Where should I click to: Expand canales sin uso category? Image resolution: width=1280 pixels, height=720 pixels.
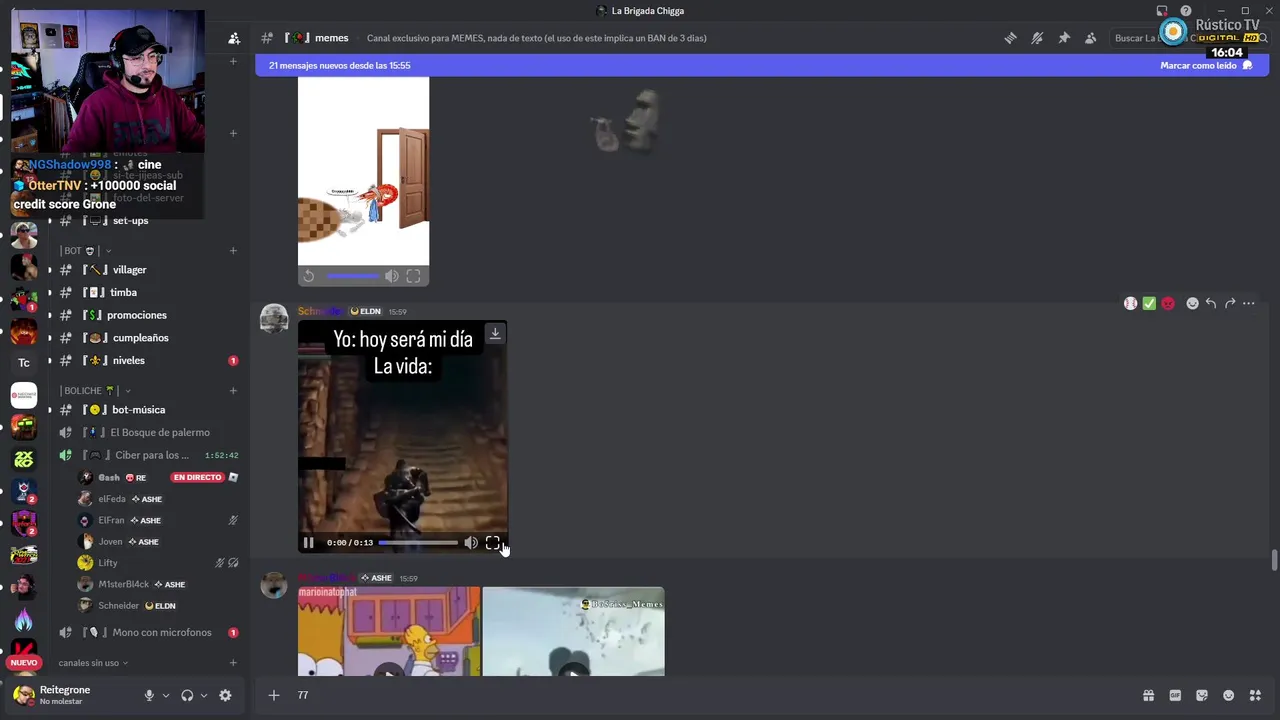tap(93, 662)
